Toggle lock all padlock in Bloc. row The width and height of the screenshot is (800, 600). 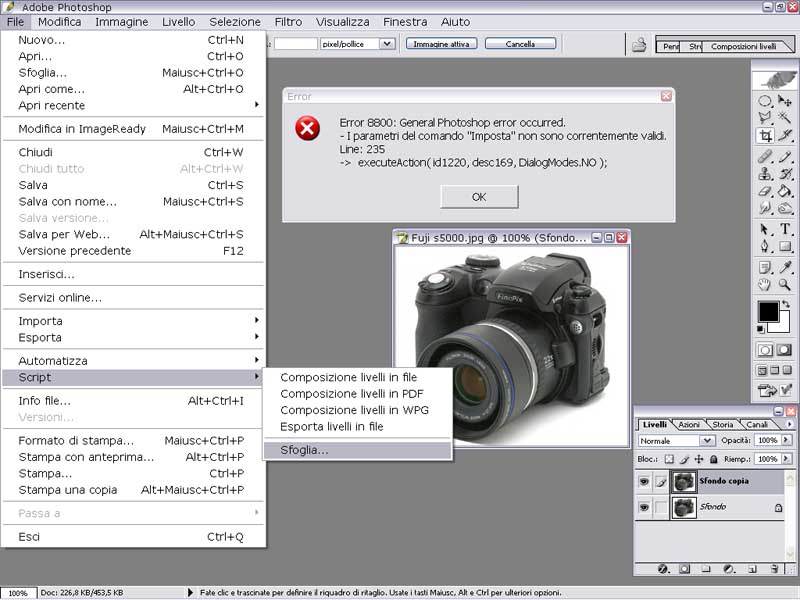tap(714, 459)
